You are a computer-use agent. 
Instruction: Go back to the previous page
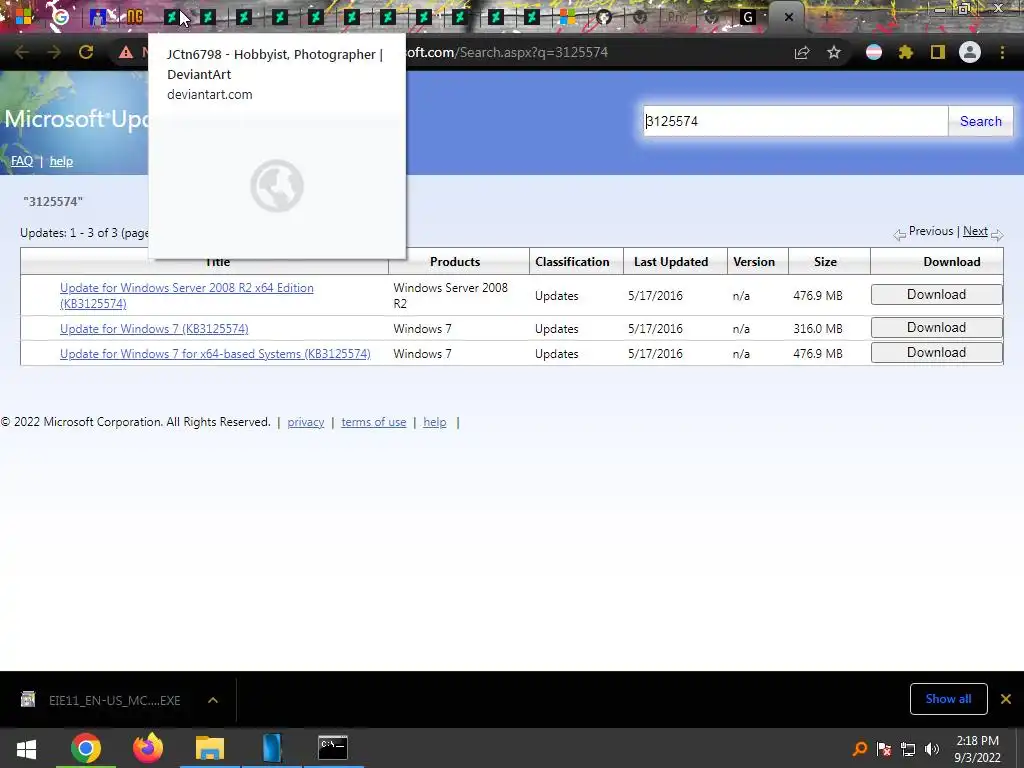[22, 52]
